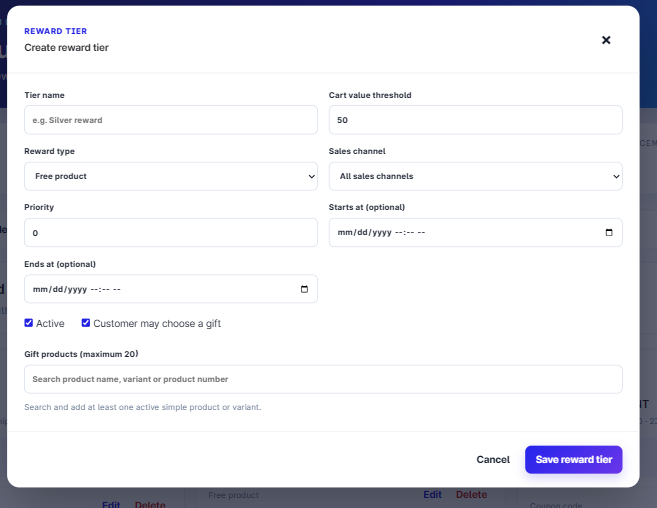Open the Starts at calendar picker icon
The height and width of the screenshot is (508, 657).
tap(609, 232)
